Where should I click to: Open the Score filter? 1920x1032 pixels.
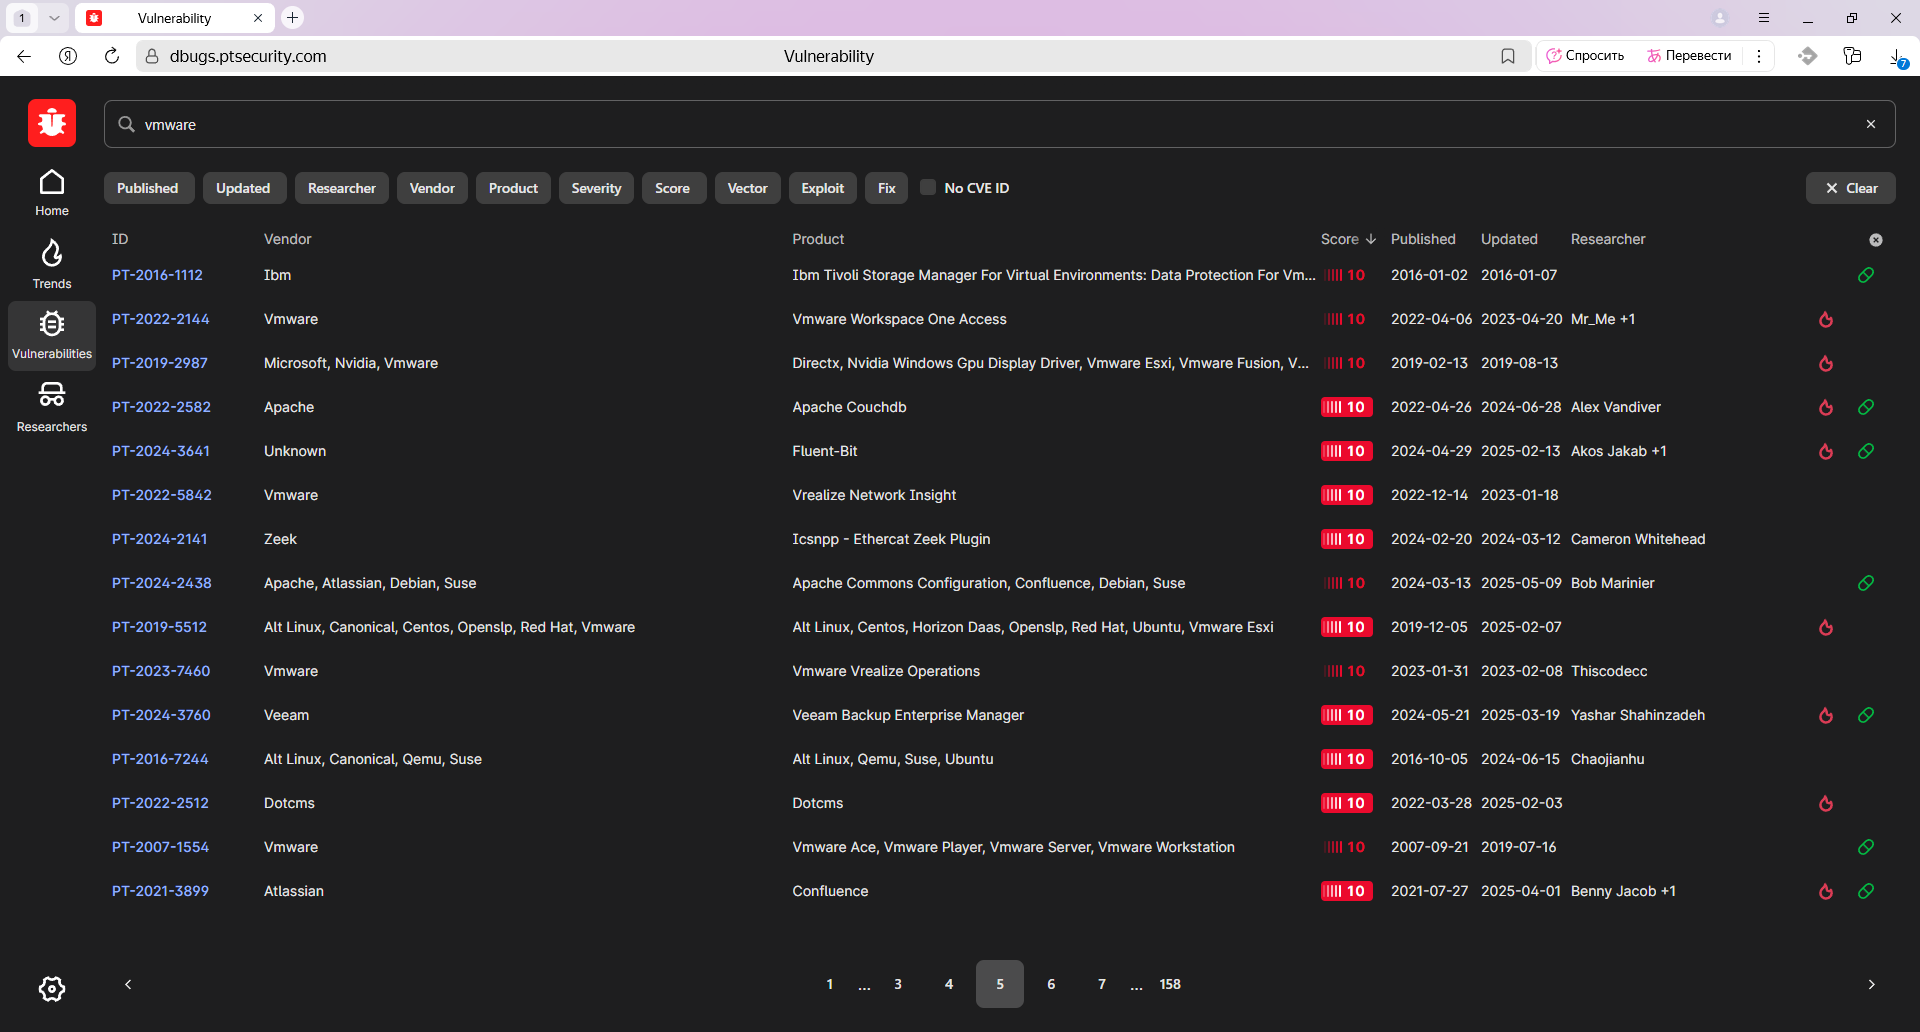coord(672,188)
